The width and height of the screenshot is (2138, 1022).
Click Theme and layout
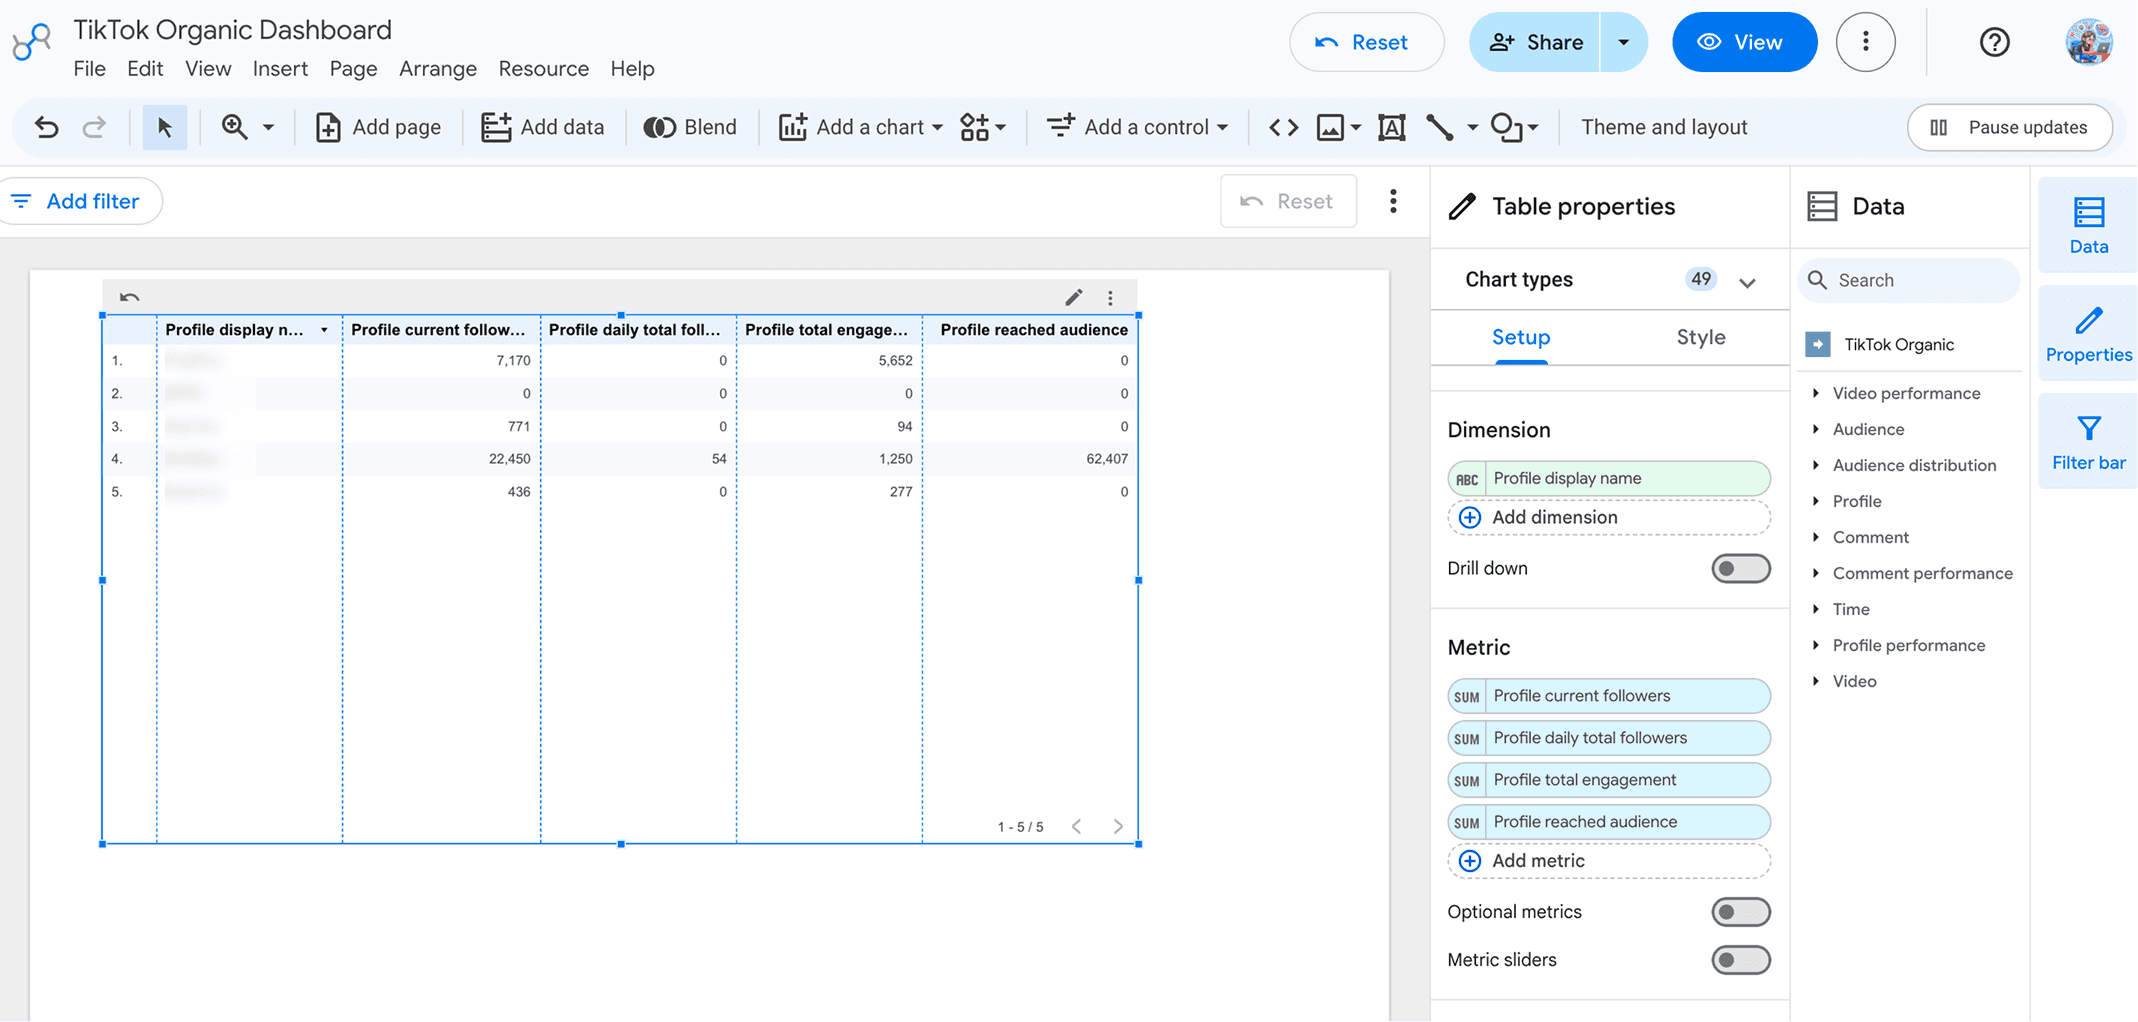1664,127
